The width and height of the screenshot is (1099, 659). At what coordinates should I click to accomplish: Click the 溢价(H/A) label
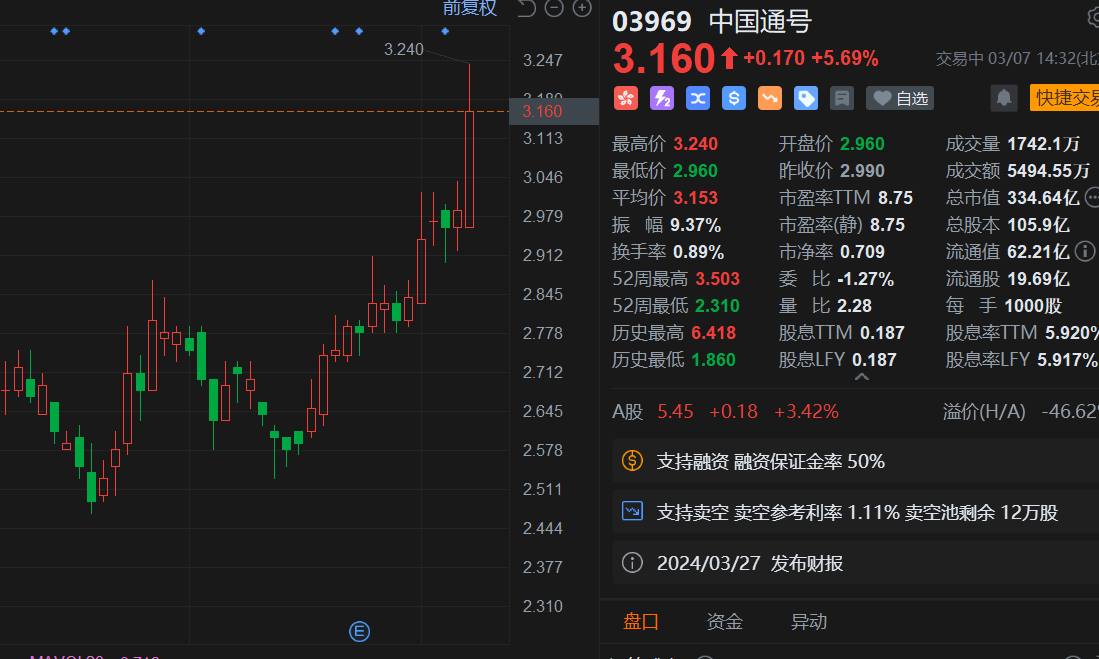(x=984, y=412)
